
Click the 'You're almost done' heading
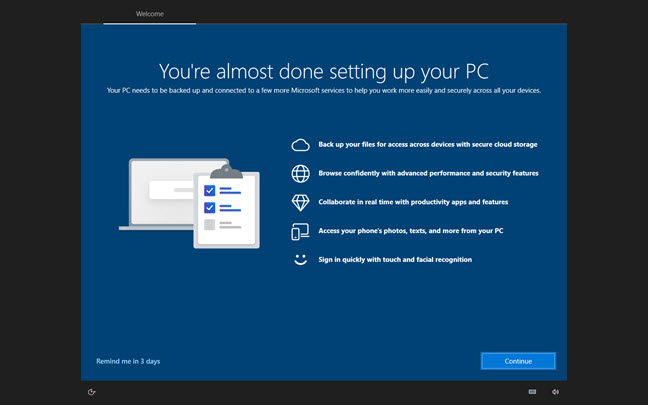pos(324,71)
